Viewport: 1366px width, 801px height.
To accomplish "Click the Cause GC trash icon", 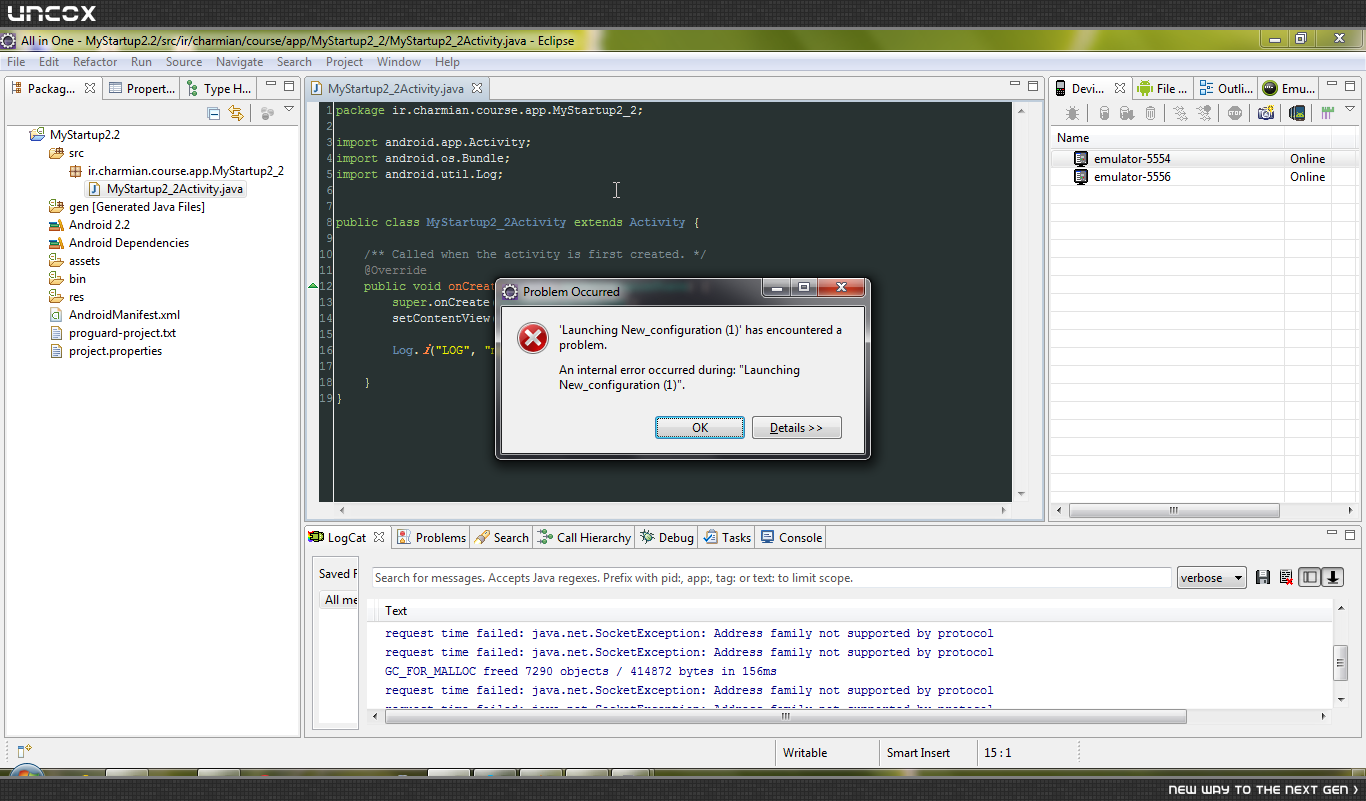I will 1150,113.
